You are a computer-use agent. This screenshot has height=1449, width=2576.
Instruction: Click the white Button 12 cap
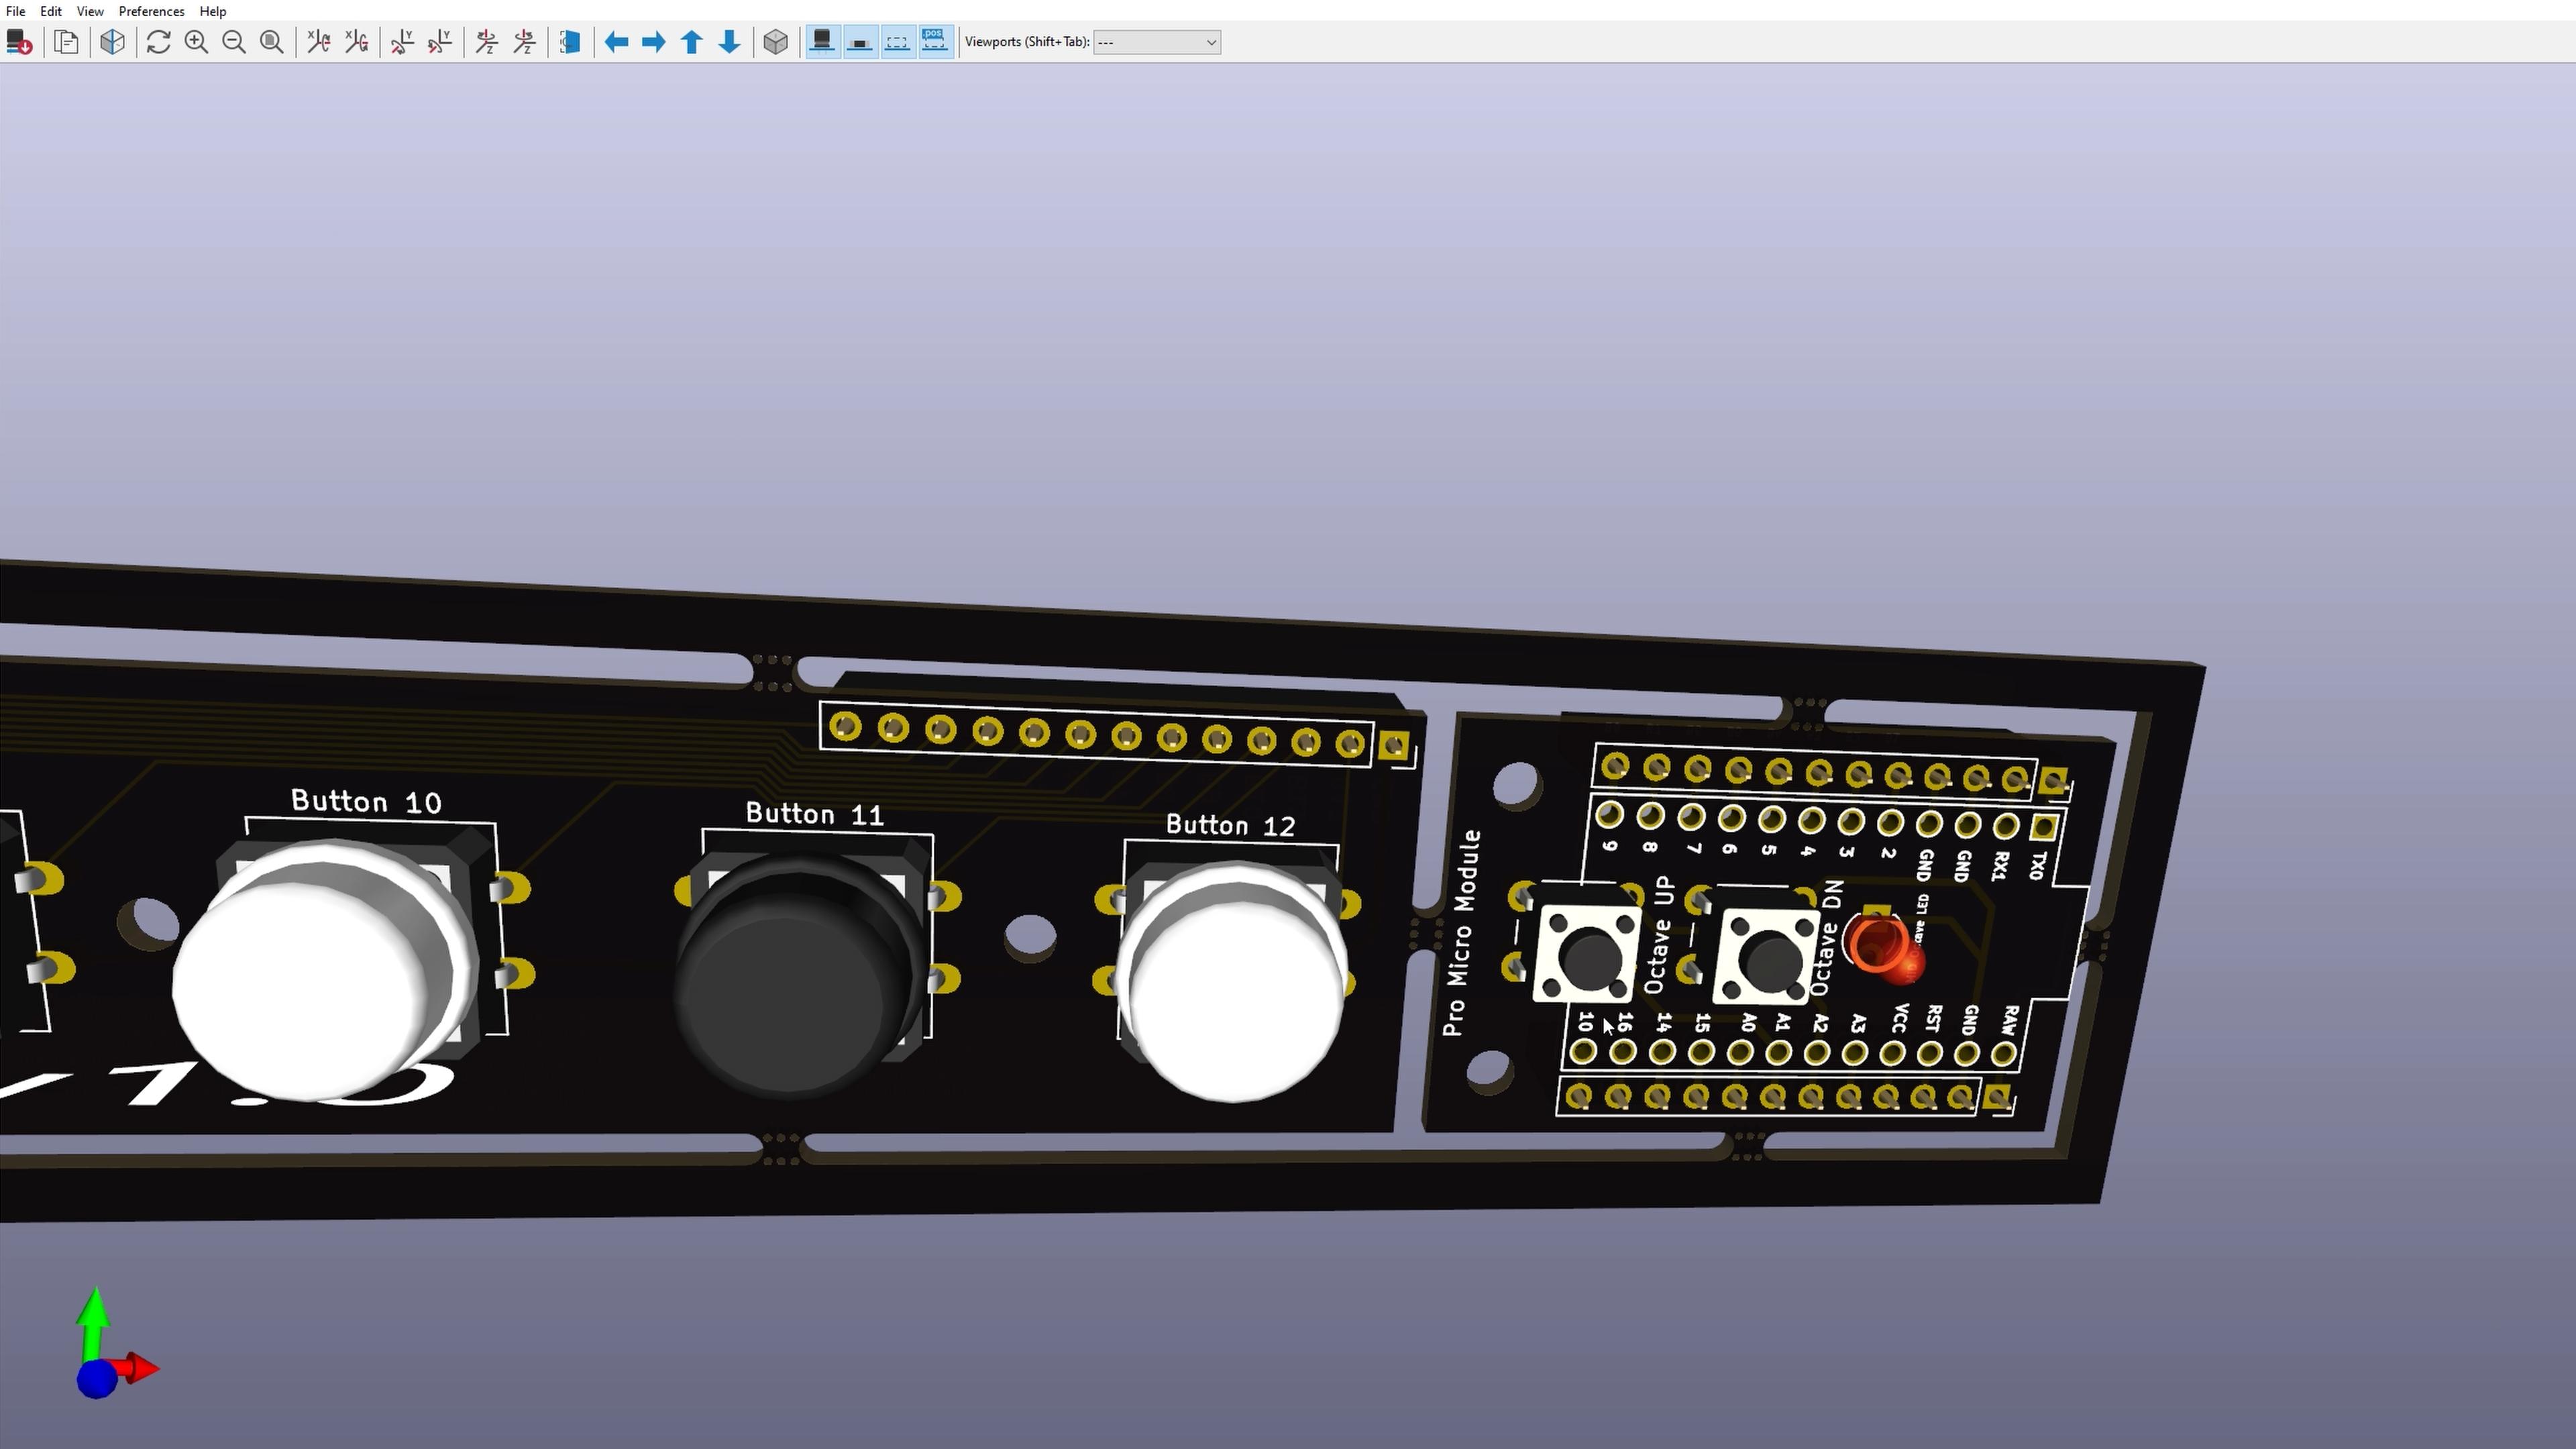click(x=1235, y=985)
